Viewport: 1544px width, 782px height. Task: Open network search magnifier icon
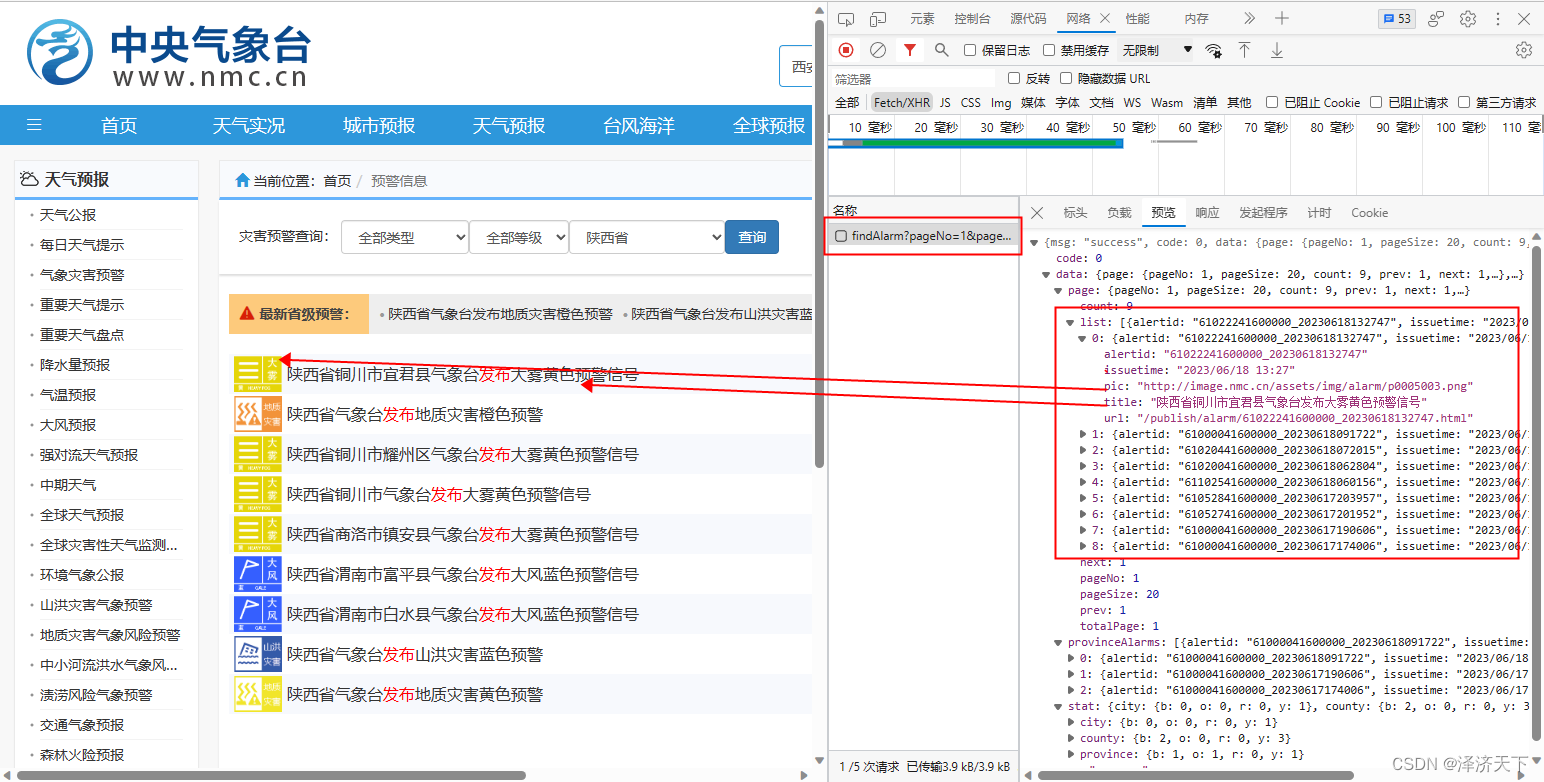942,50
